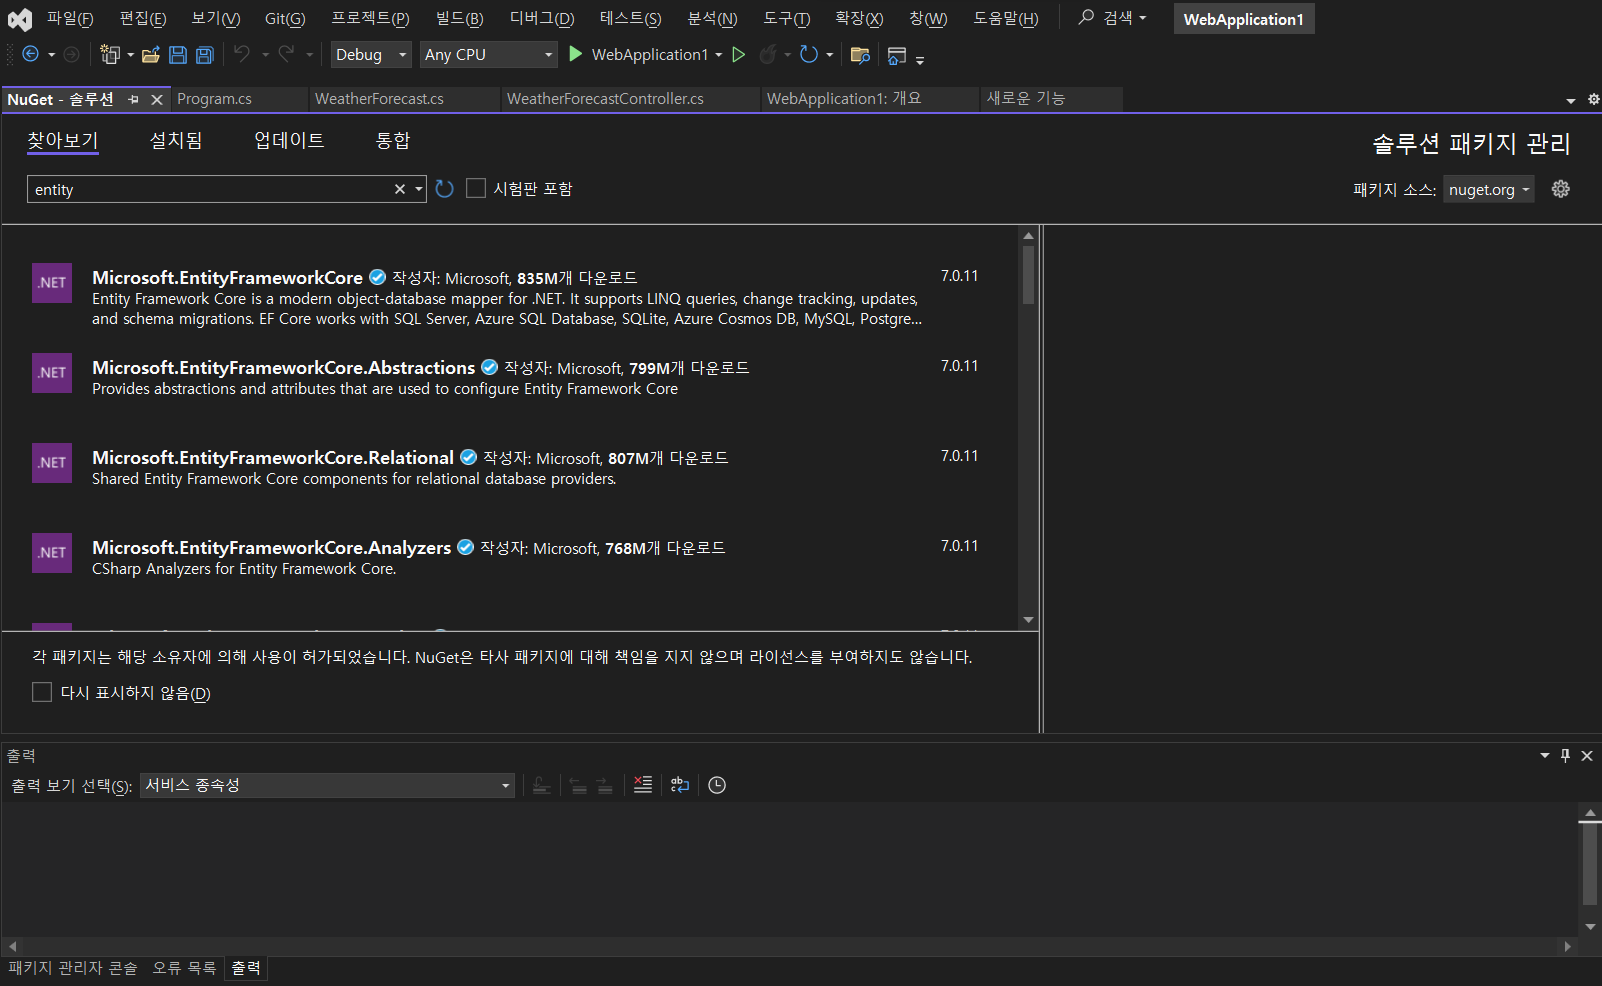Image resolution: width=1602 pixels, height=986 pixels.
Task: Click the new project icon
Action: [109, 54]
